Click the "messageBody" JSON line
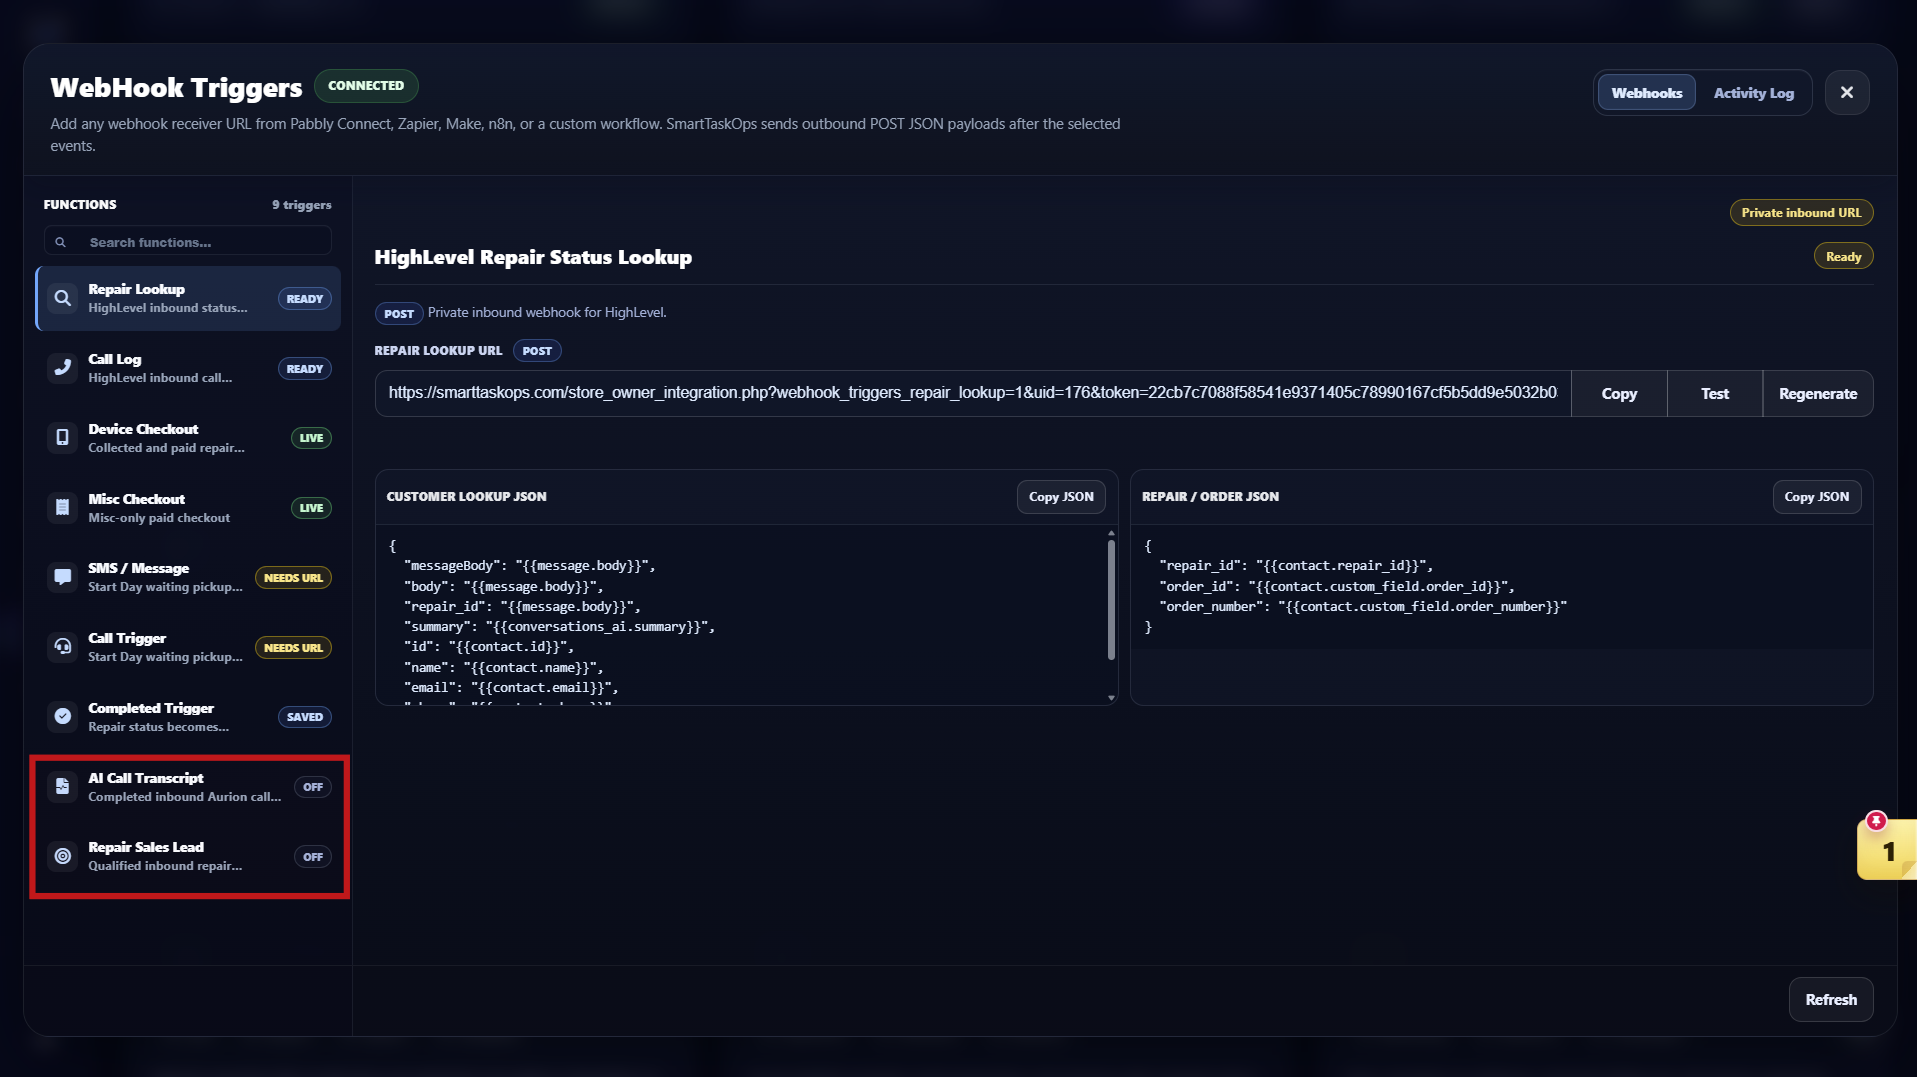Viewport: 1917px width, 1077px height. click(529, 566)
